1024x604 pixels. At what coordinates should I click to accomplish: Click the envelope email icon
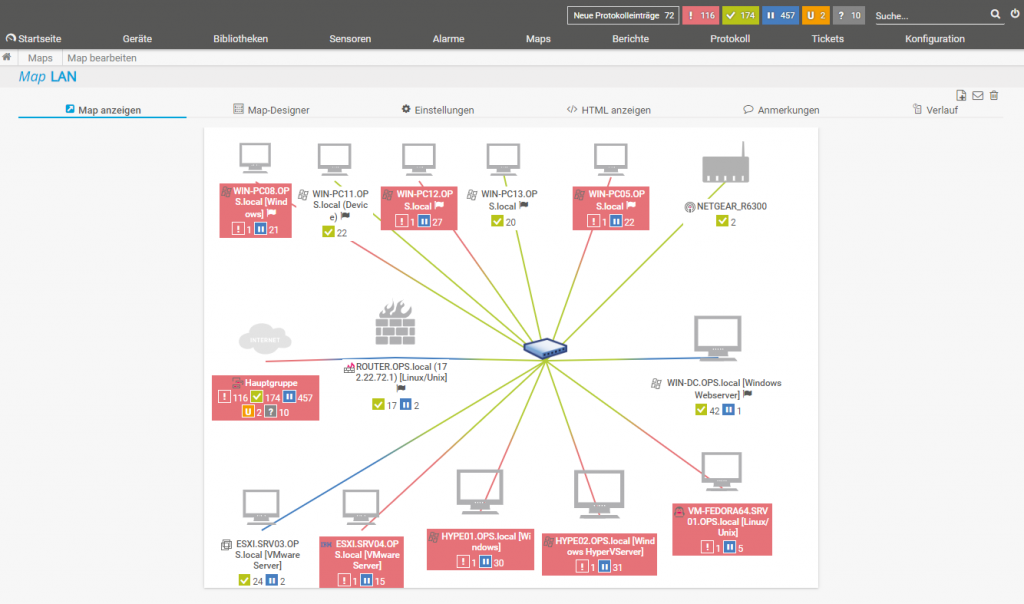click(x=977, y=95)
